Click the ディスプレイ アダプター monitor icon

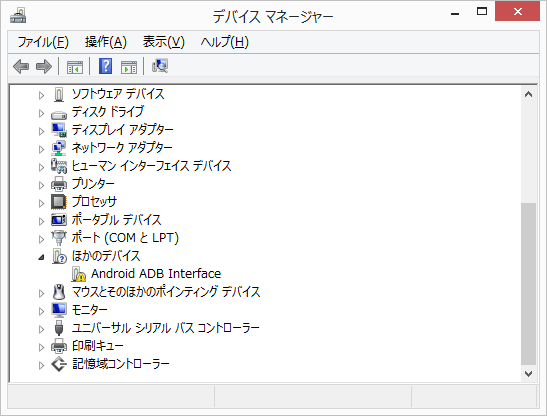point(59,130)
